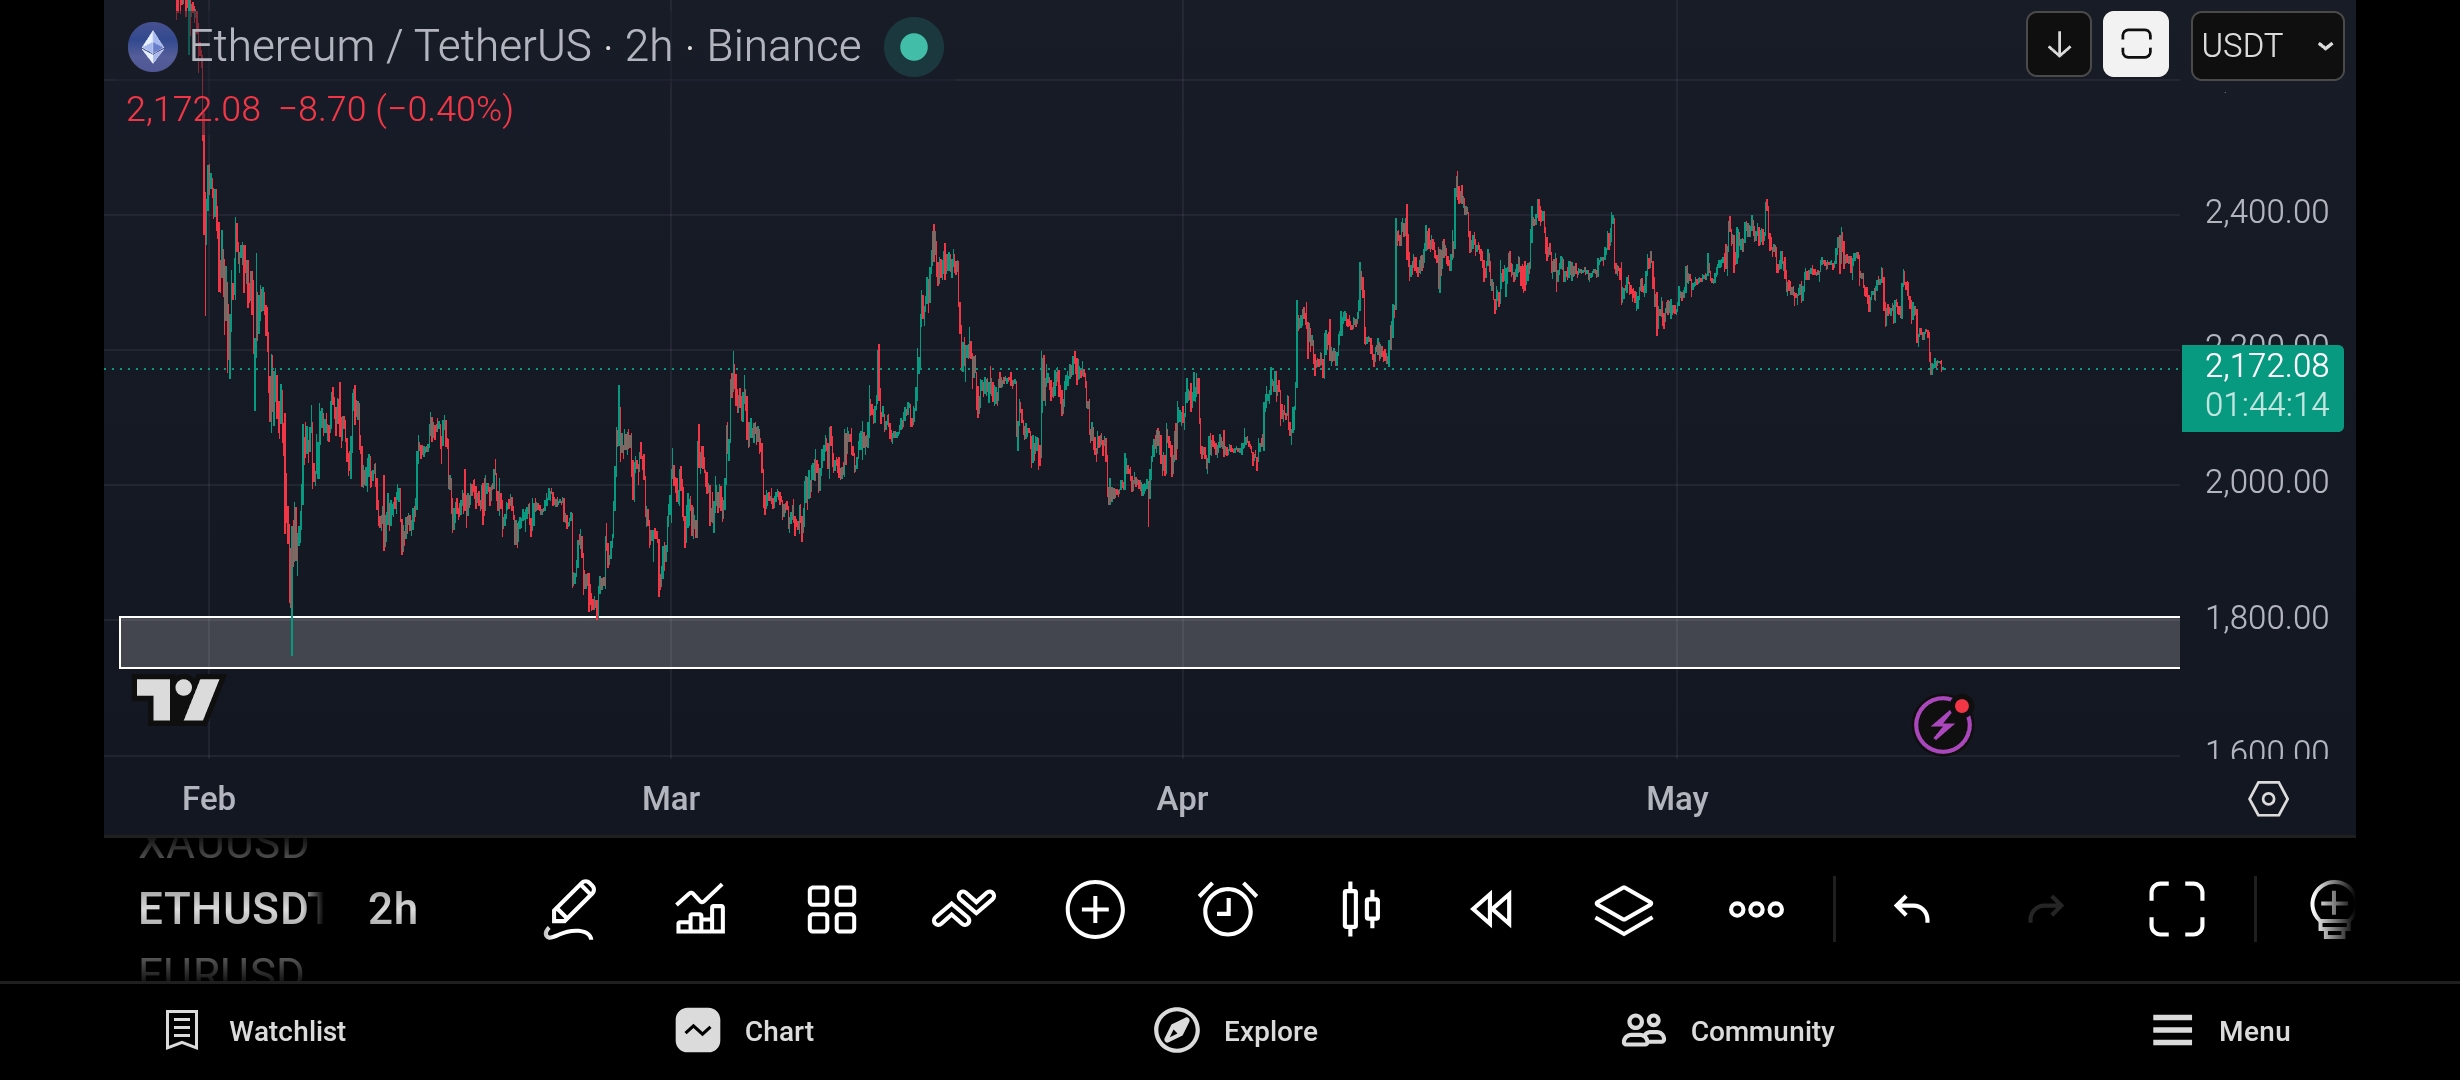Change the 2h timeframe interval
This screenshot has height=1080, width=2460.
392,909
